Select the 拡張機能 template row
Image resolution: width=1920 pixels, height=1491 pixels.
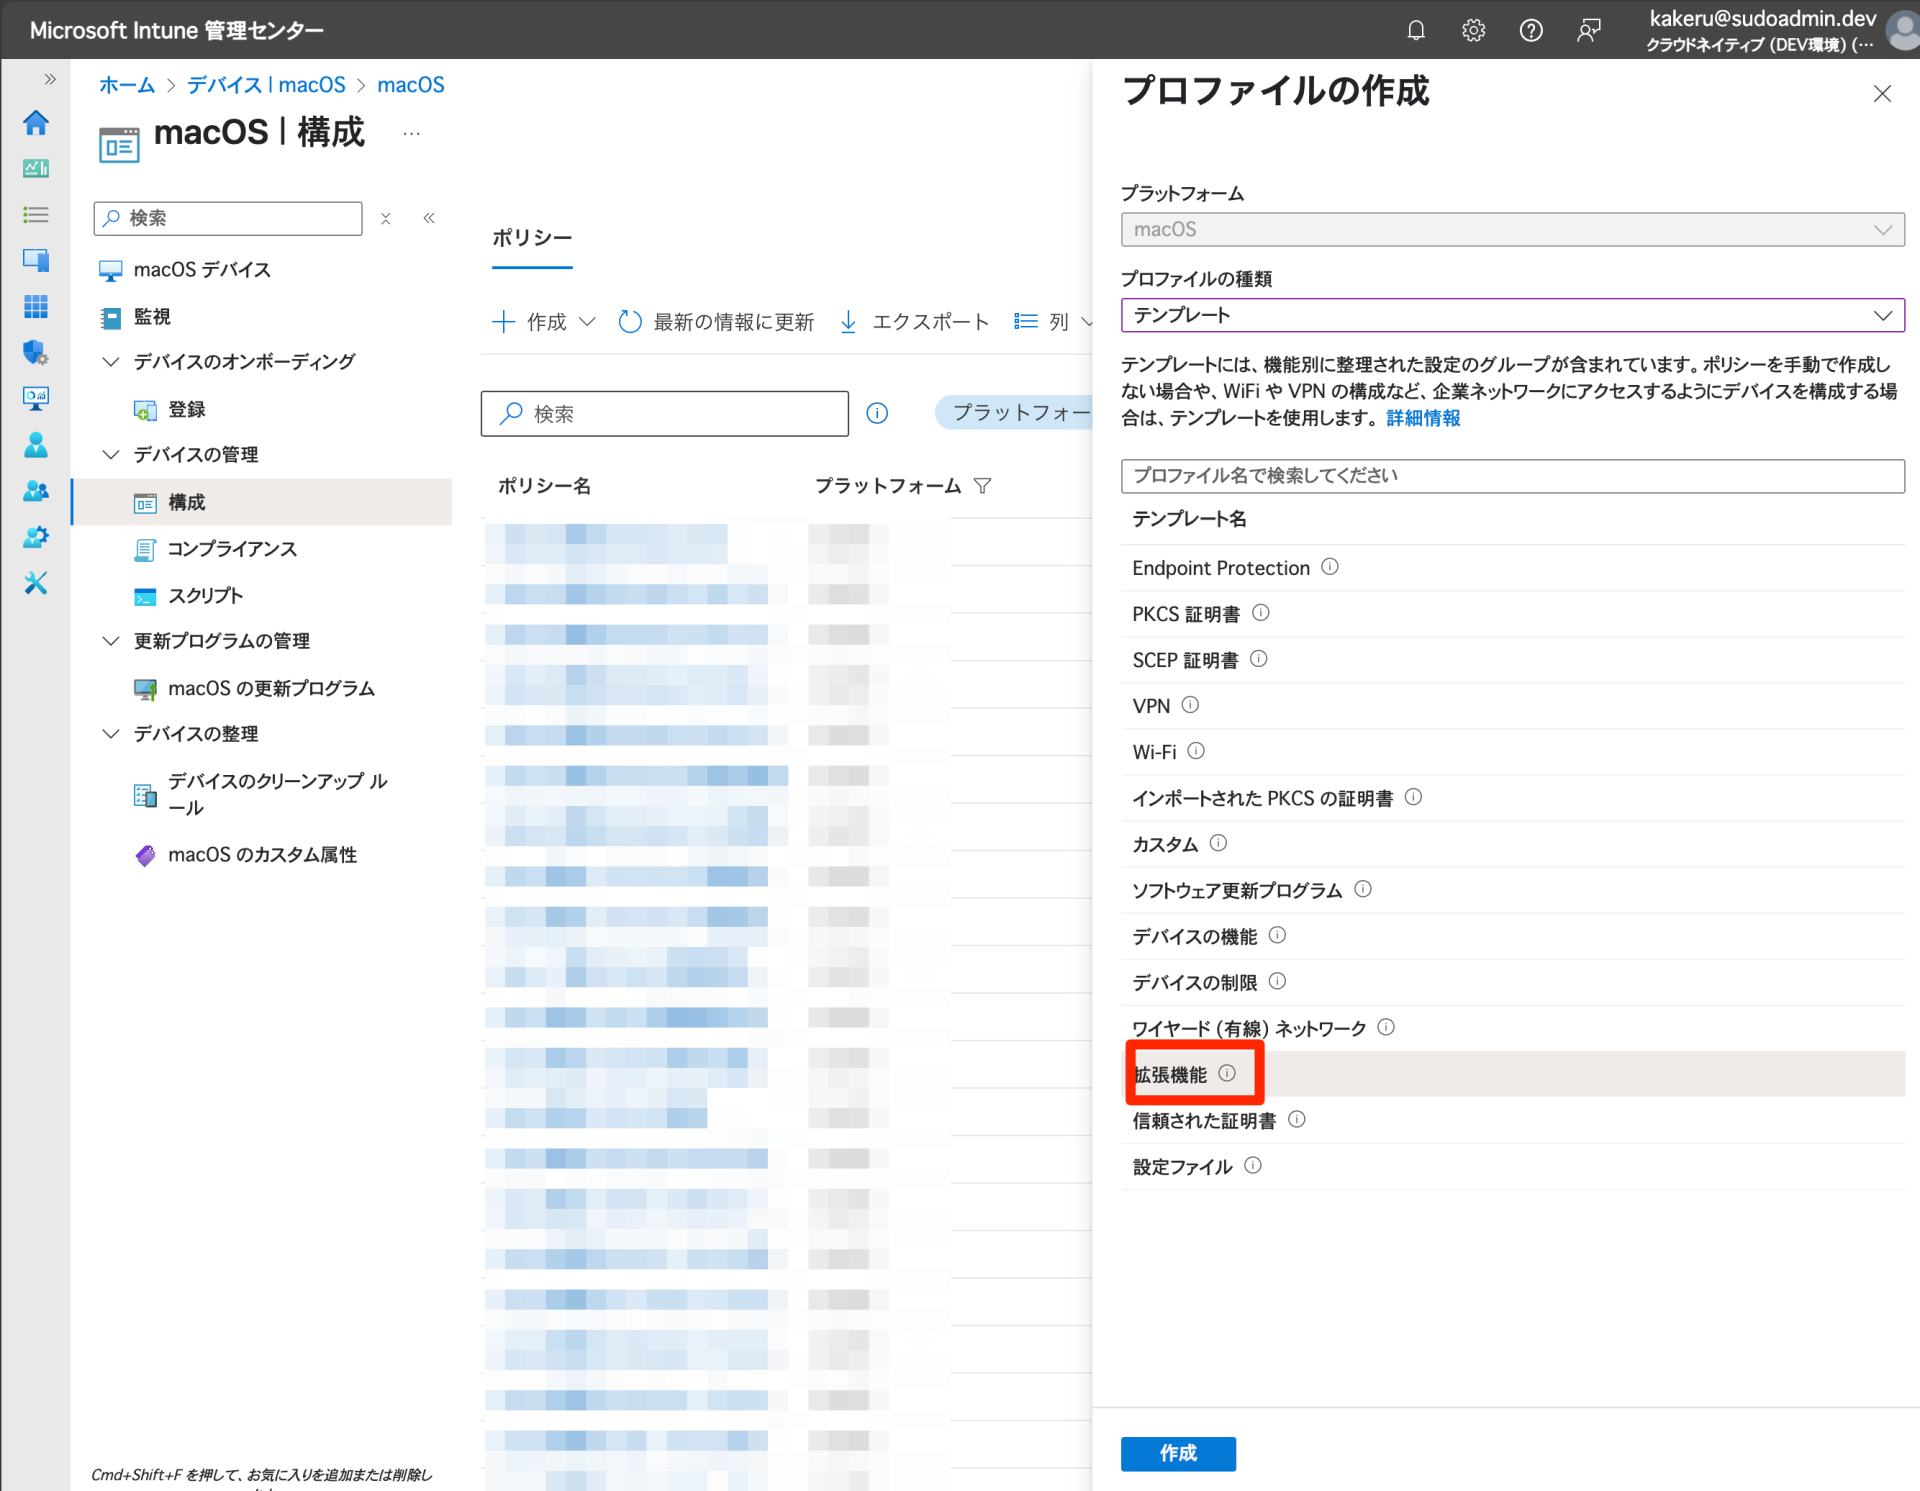coord(1180,1073)
